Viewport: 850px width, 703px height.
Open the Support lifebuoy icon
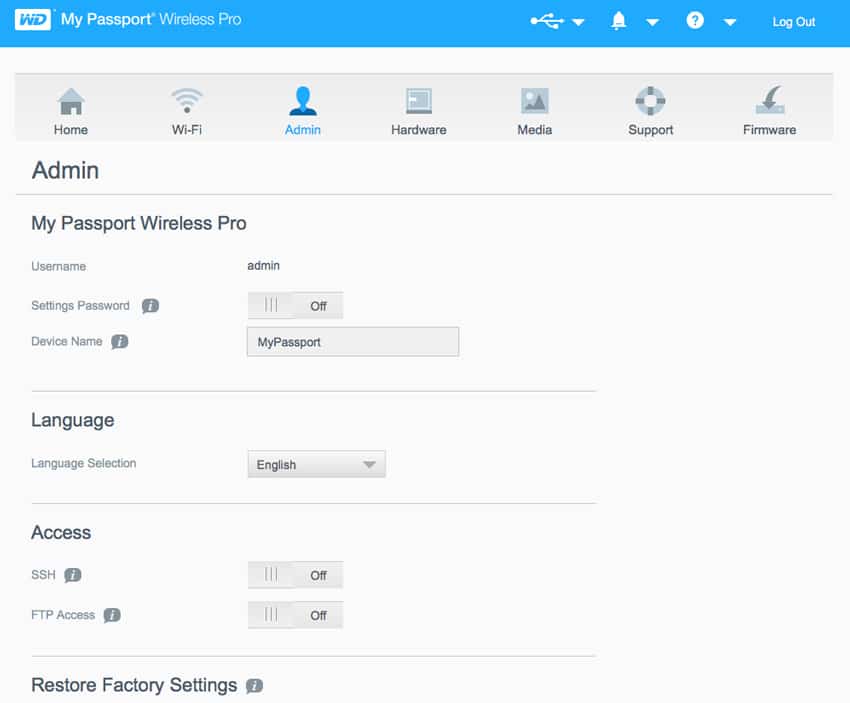(x=650, y=101)
